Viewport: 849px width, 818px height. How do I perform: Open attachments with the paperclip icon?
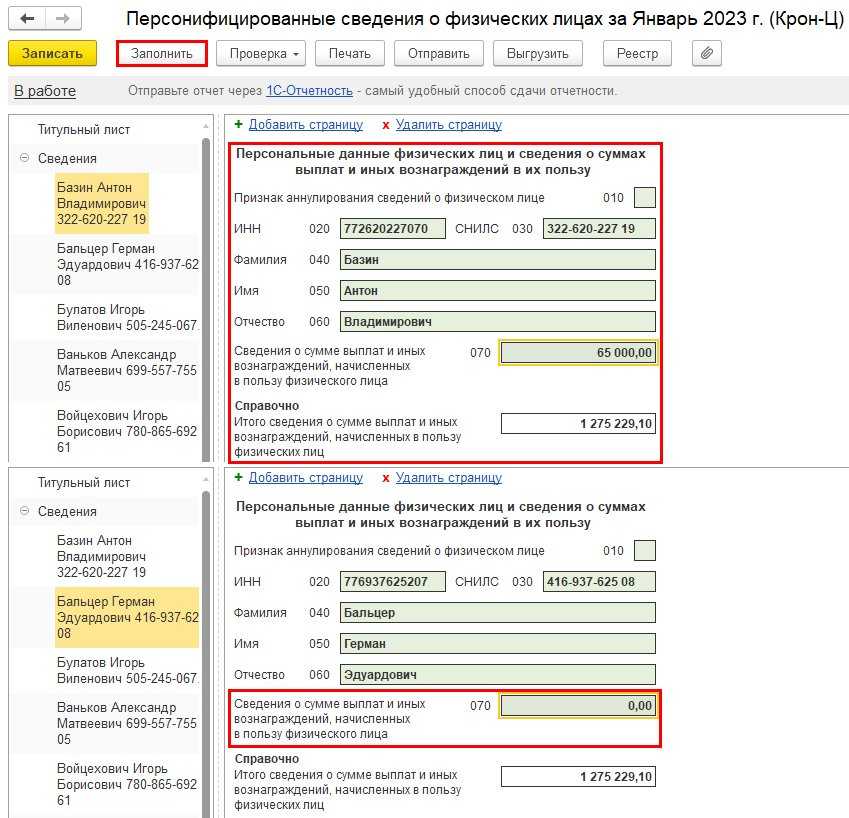click(x=706, y=53)
